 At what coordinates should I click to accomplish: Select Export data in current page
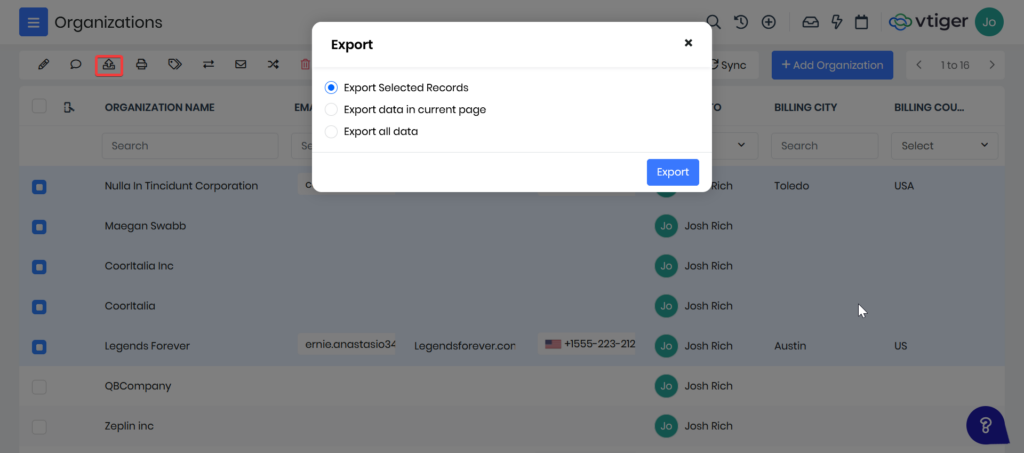(331, 110)
